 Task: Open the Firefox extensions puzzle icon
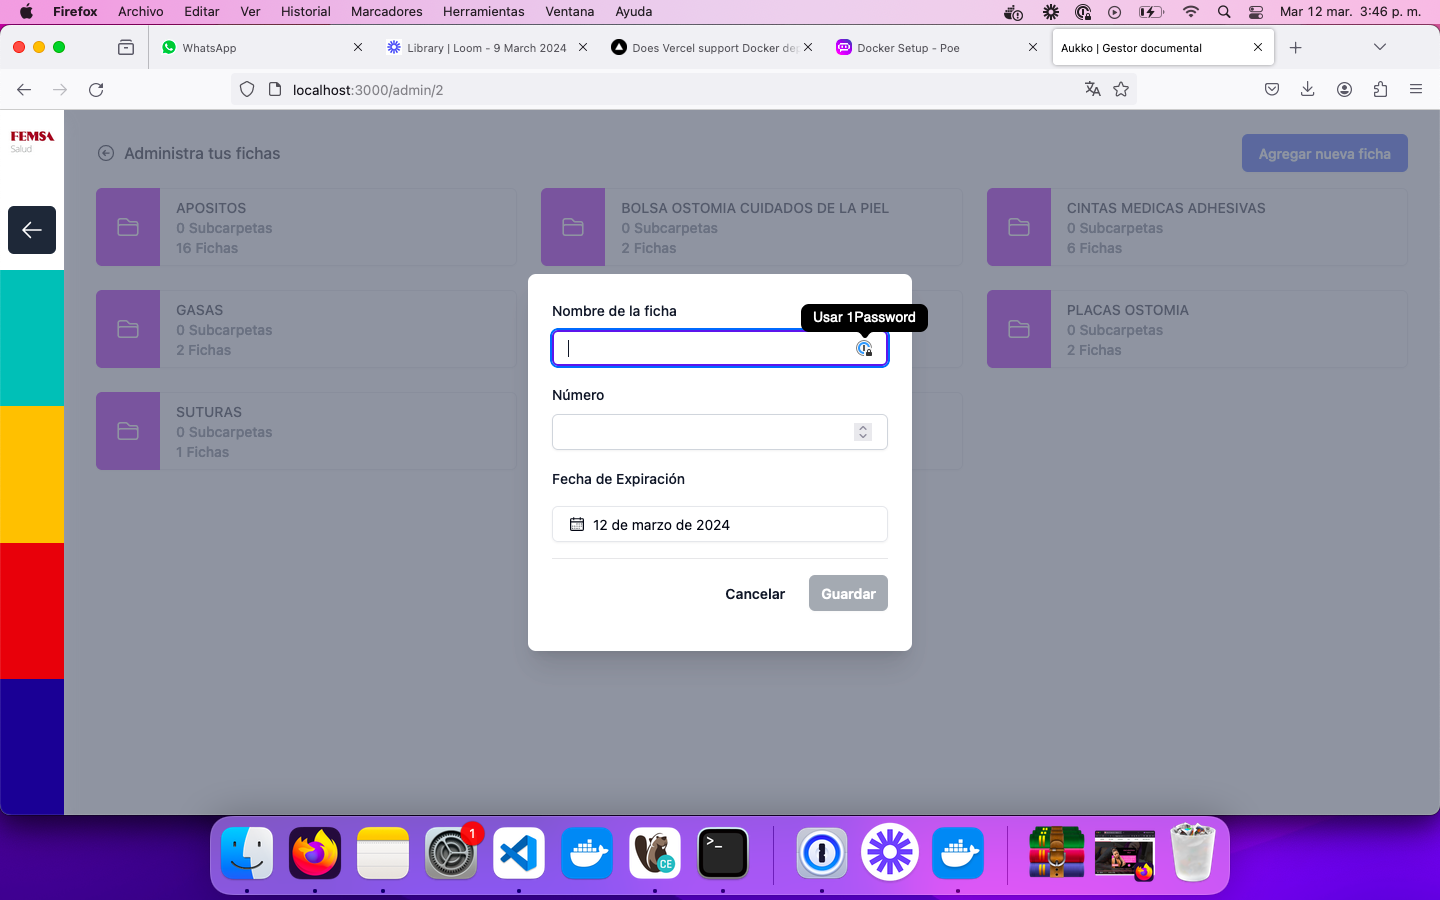coord(1380,90)
